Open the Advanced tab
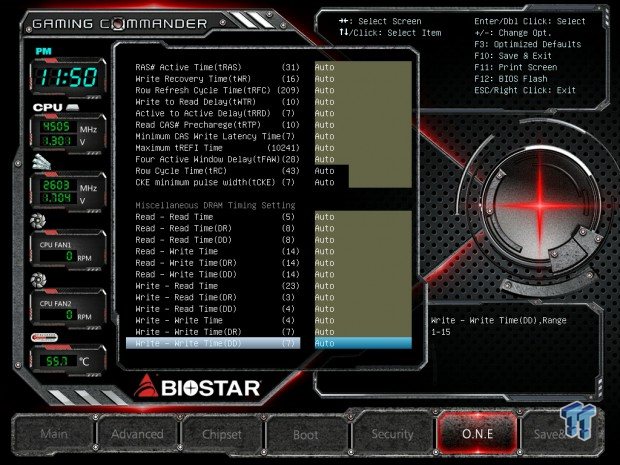The image size is (620, 465). tap(137, 434)
